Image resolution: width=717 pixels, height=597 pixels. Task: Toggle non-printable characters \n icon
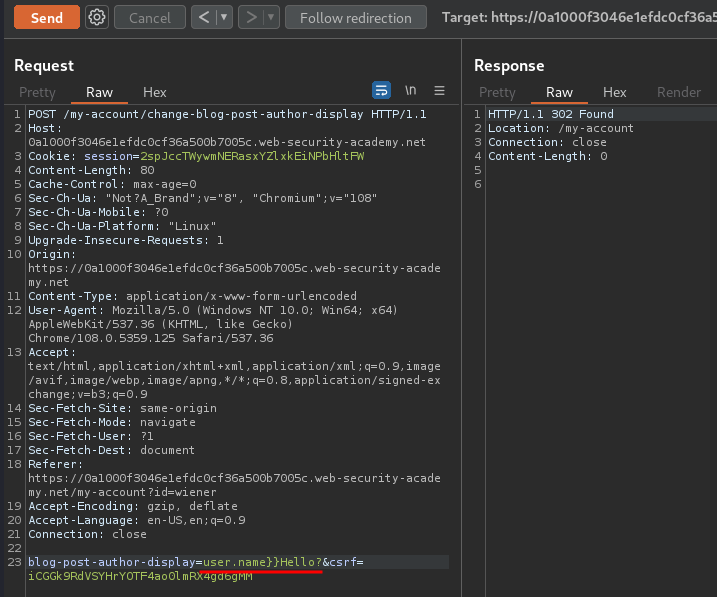coord(411,90)
